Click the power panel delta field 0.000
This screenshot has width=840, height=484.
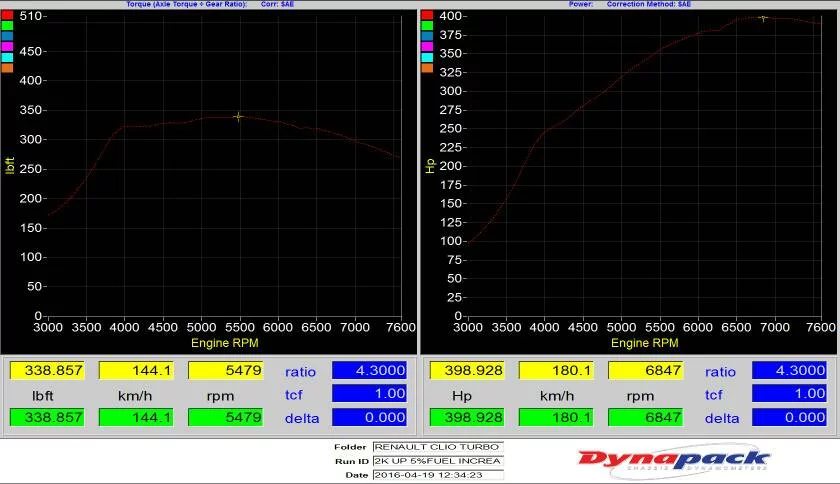click(789, 417)
